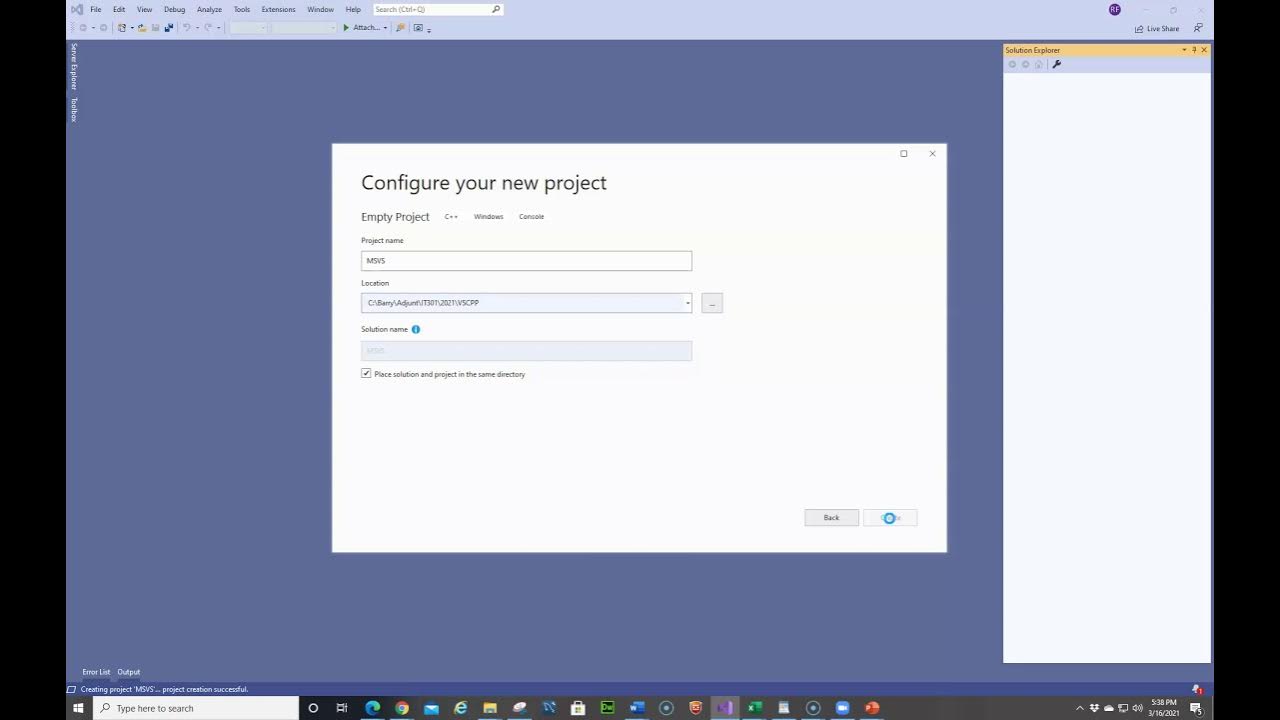The height and width of the screenshot is (720, 1280).
Task: Click the Task View taskbar icon
Action: [x=342, y=708]
